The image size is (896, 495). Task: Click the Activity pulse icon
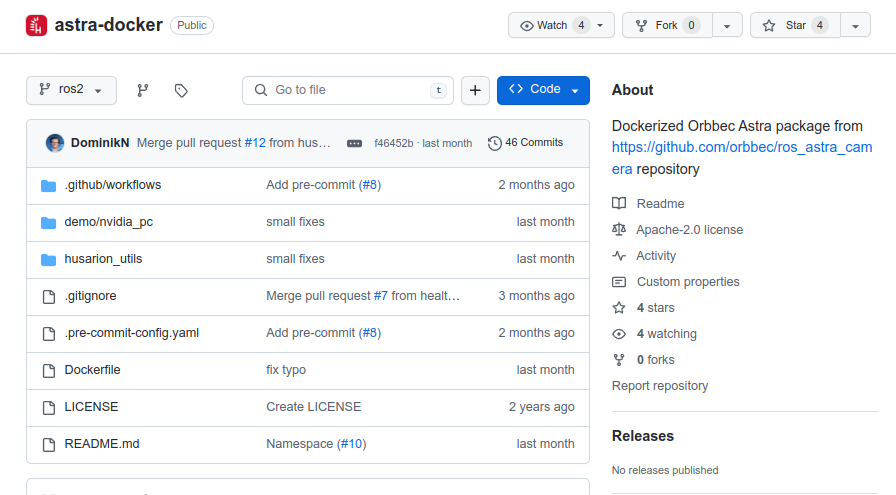(x=619, y=256)
